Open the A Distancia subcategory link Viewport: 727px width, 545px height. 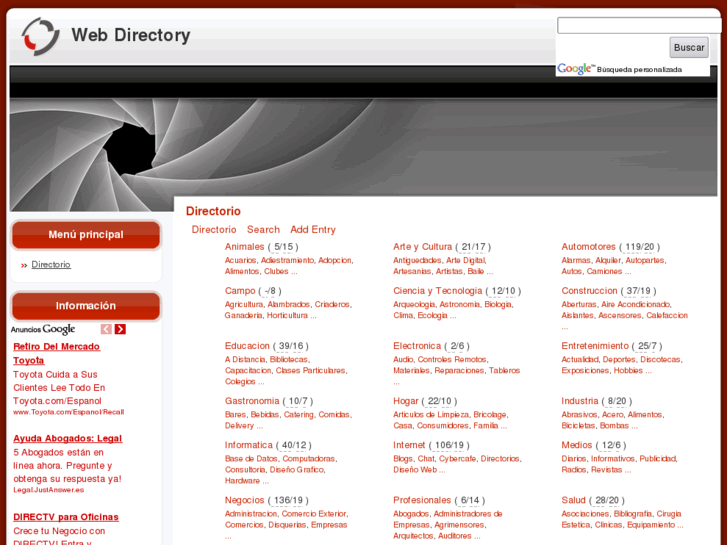pos(245,359)
